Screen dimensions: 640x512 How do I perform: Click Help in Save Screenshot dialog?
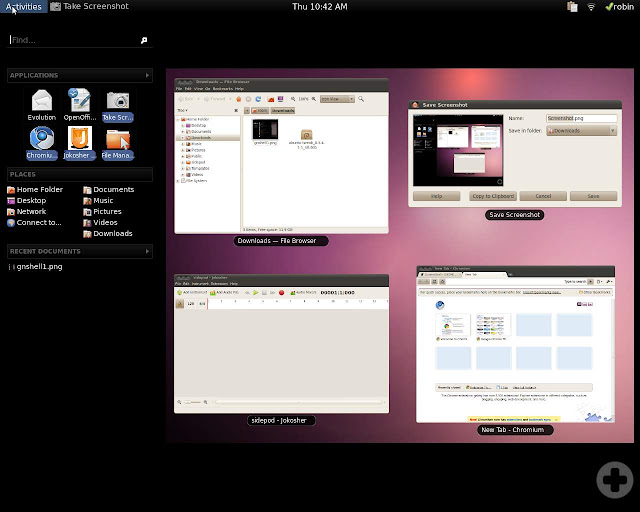(436, 196)
